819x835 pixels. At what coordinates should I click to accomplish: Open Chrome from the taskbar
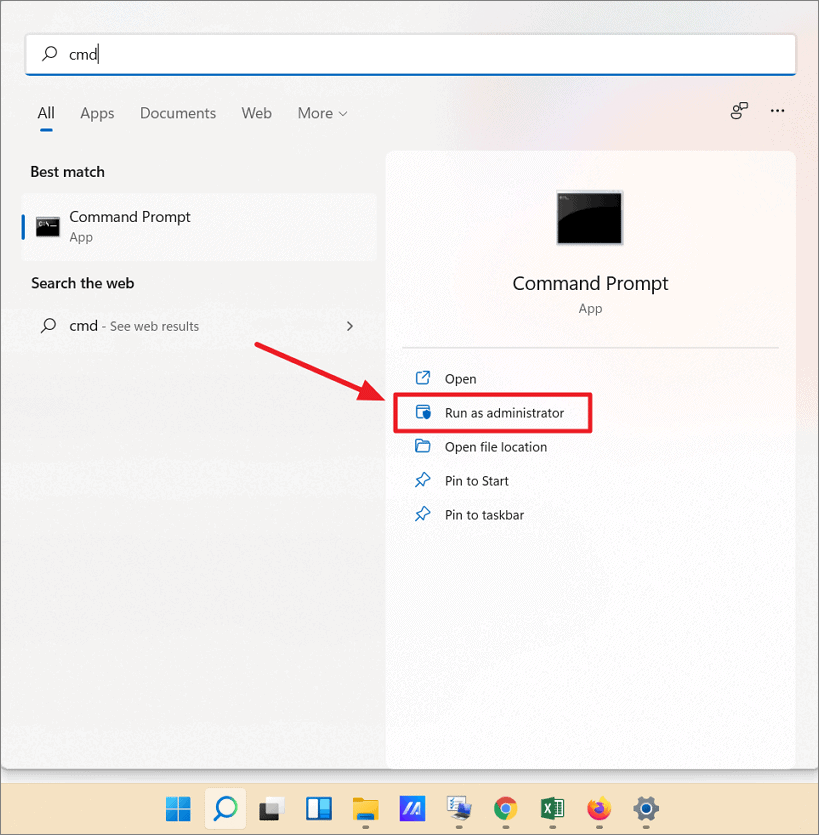tap(505, 809)
